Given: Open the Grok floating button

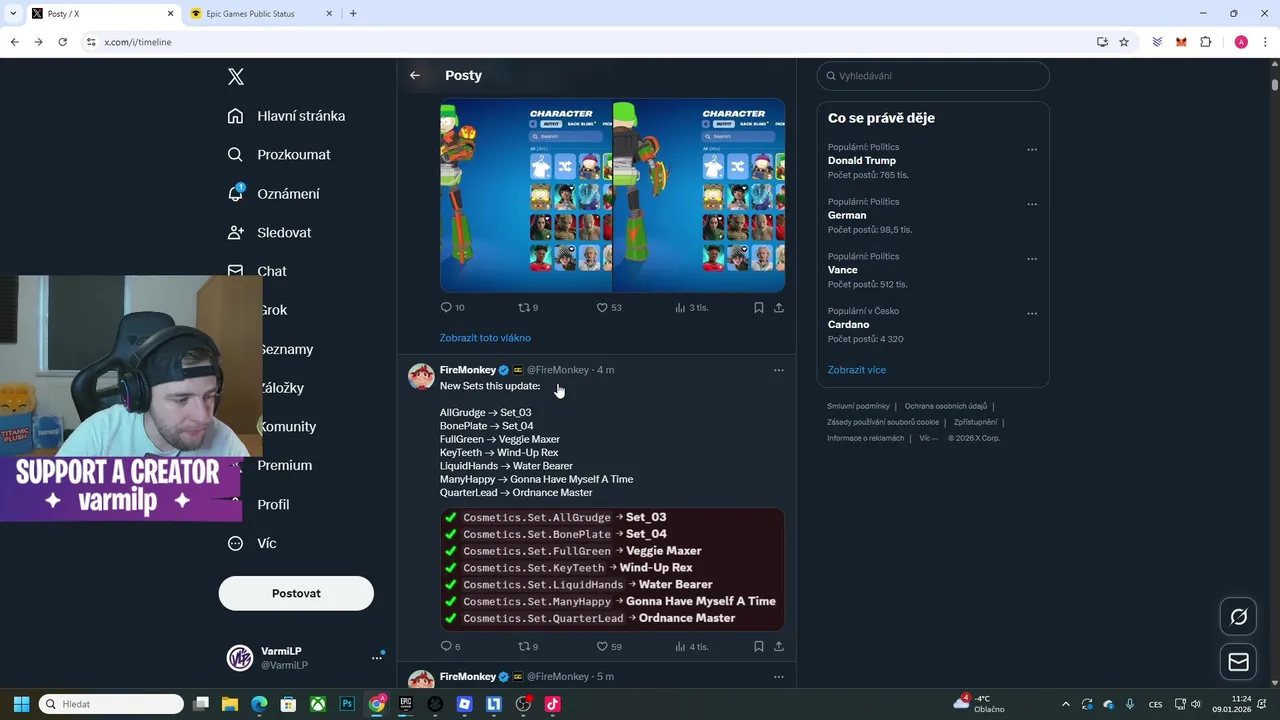Looking at the screenshot, I should [1238, 617].
